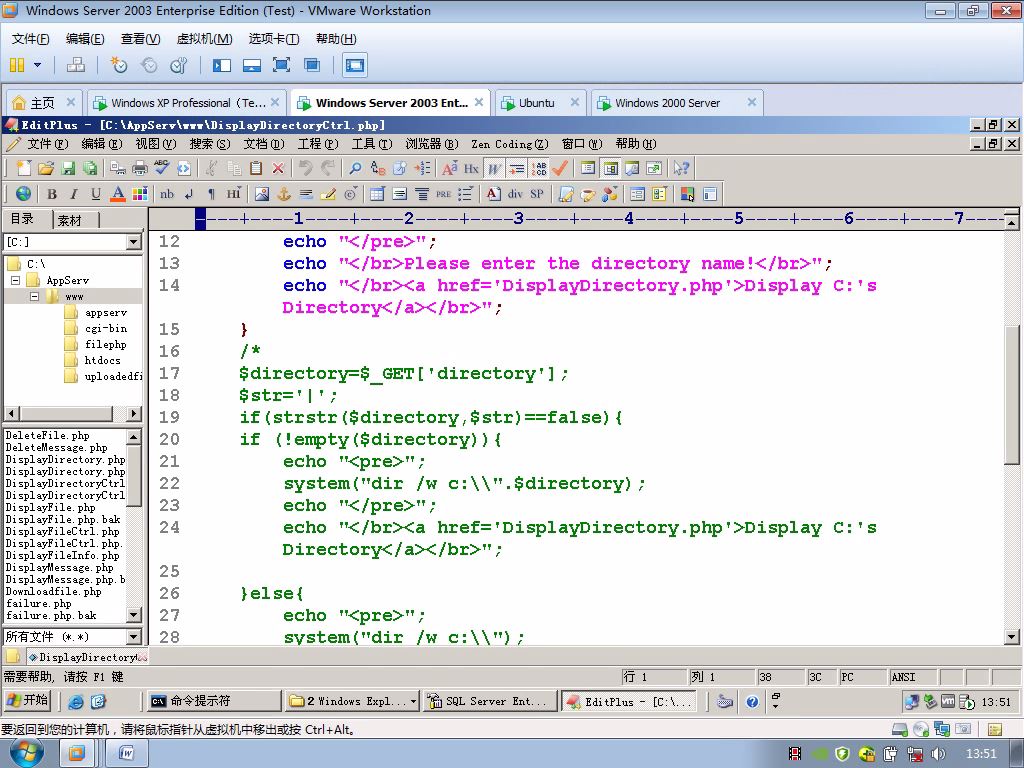This screenshot has width=1024, height=768.
Task: Open the Hx hex viewer icon
Action: pos(471,168)
